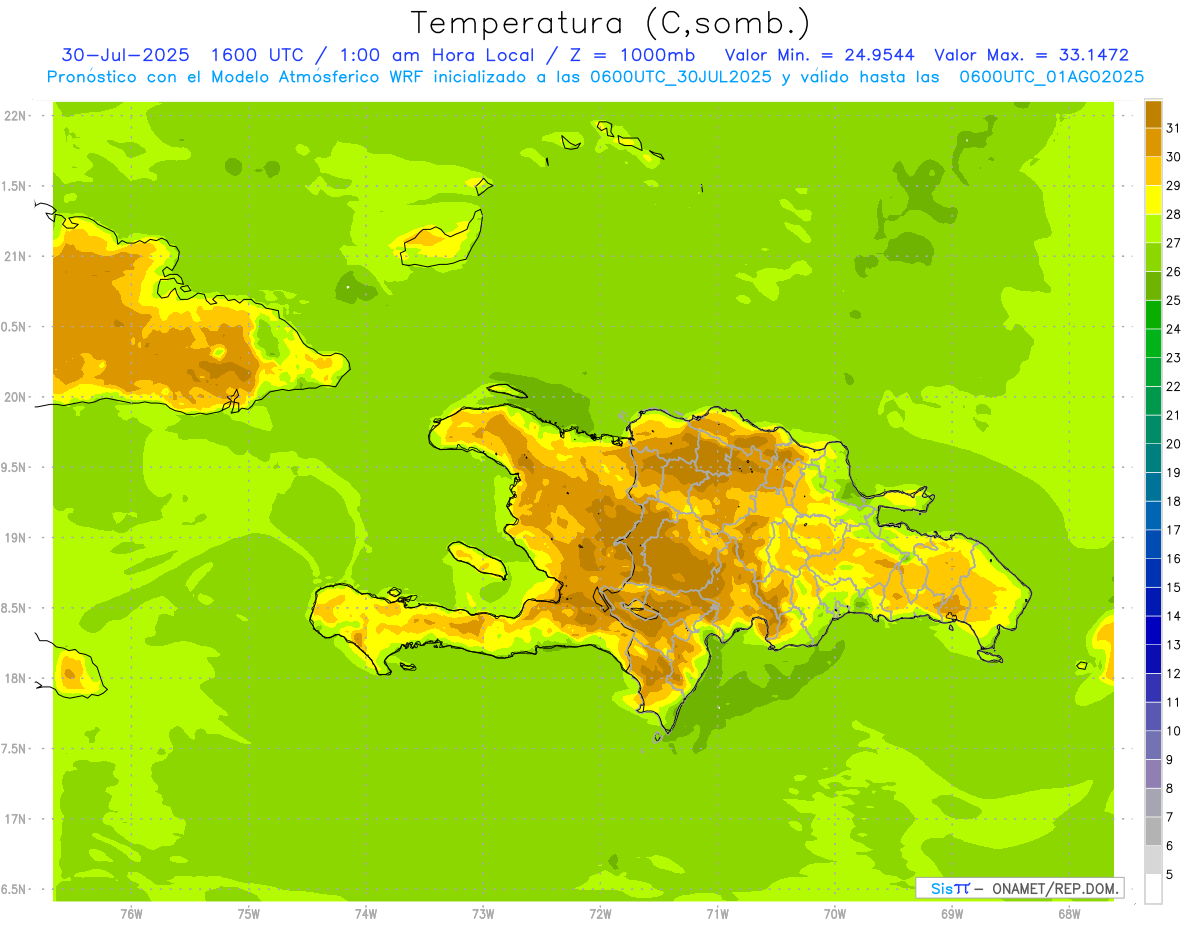
Task: Click the legend value "29"
Action: click(1173, 185)
